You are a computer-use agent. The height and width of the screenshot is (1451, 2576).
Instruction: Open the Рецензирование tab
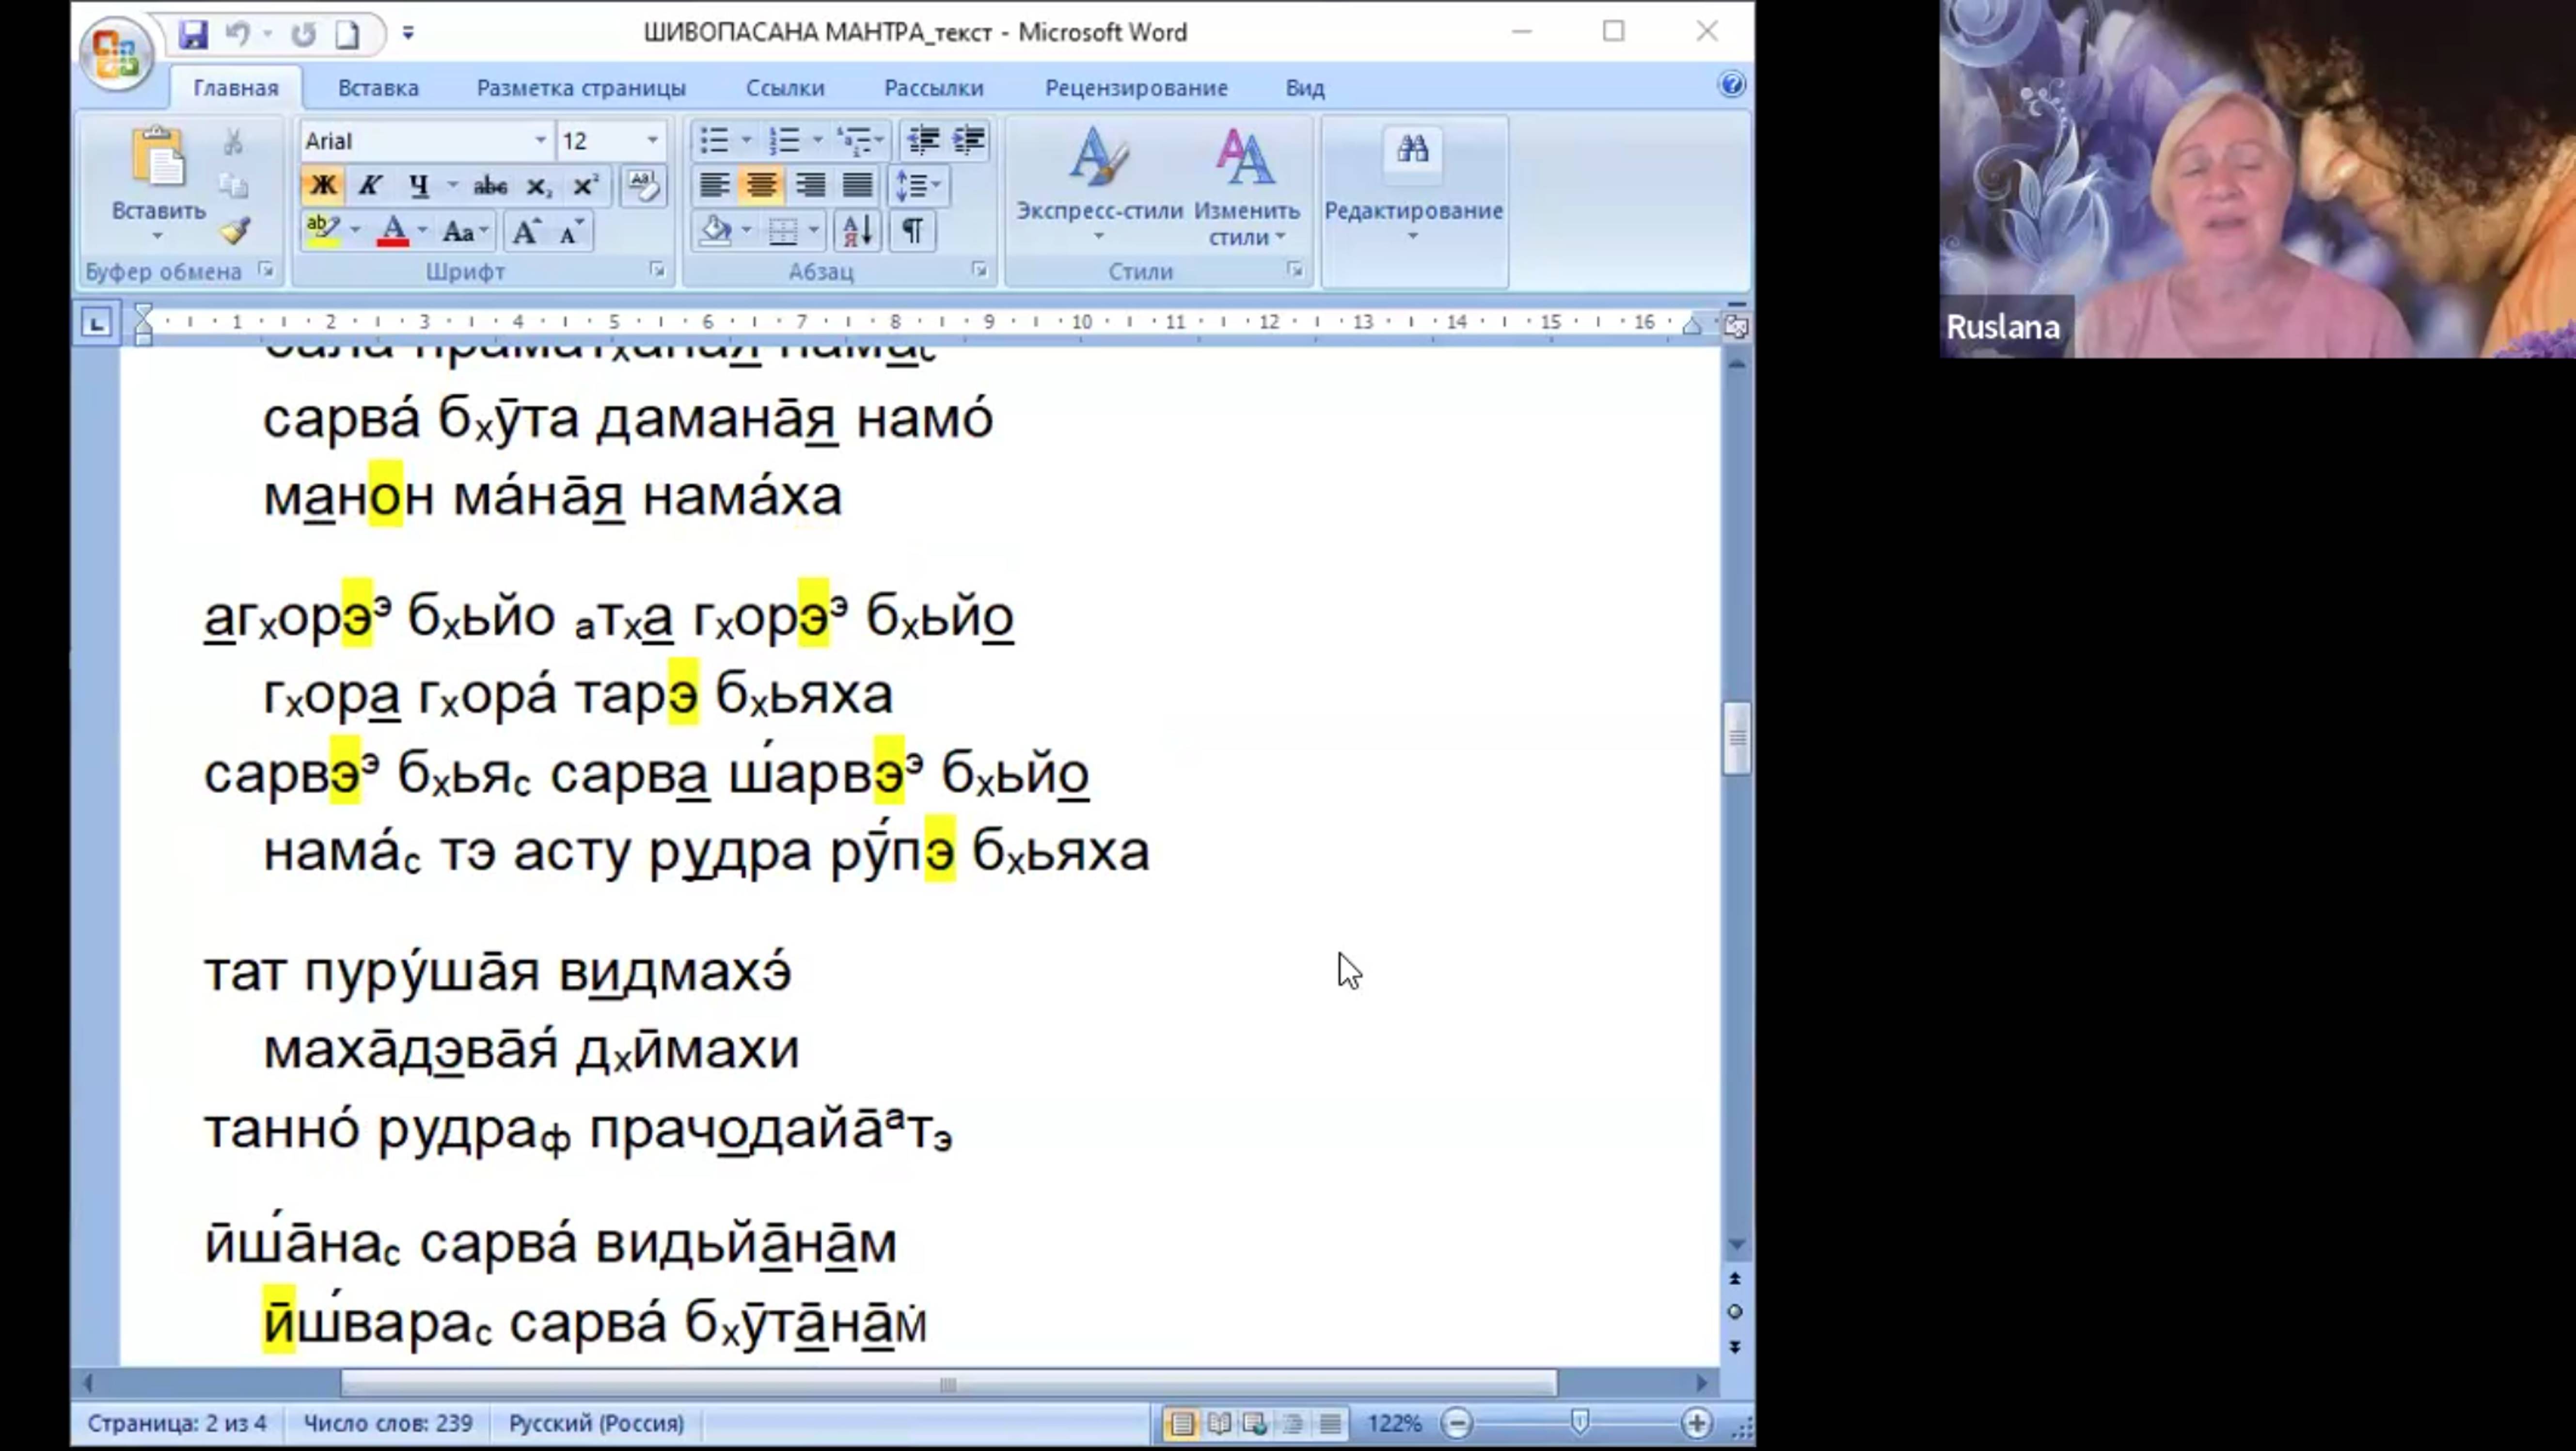pos(1136,88)
